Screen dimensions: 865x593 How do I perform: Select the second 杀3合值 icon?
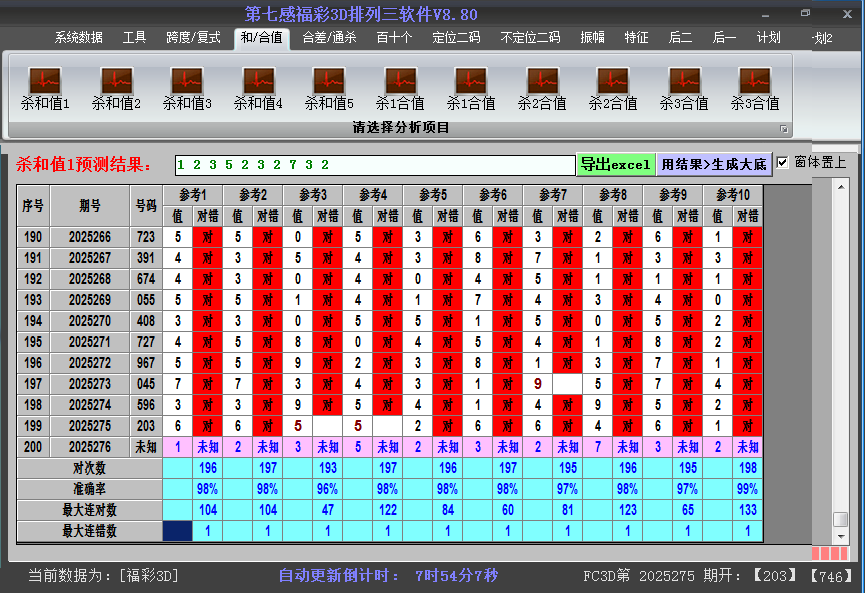click(x=755, y=85)
